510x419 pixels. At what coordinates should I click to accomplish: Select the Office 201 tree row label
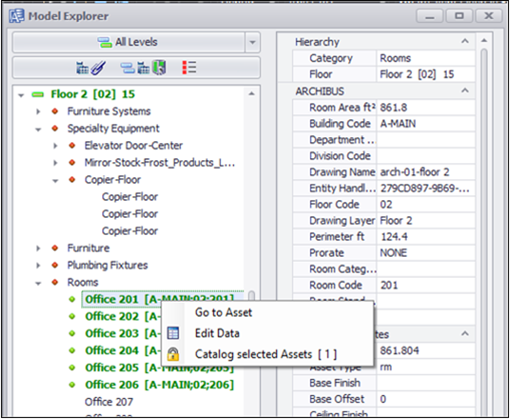pos(159,299)
